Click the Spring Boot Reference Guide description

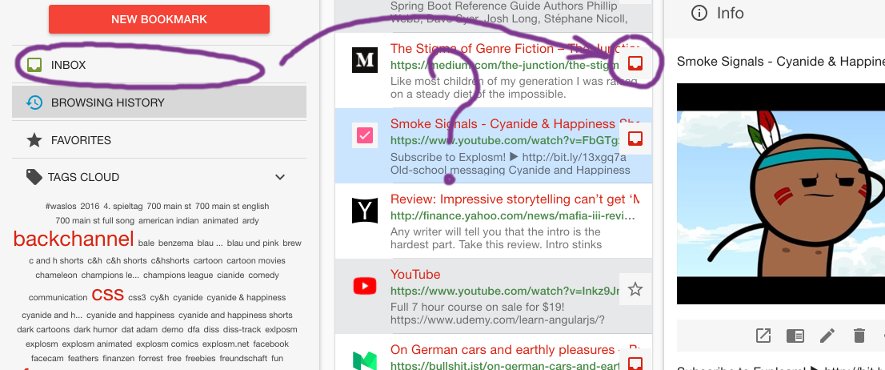pyautogui.click(x=509, y=12)
